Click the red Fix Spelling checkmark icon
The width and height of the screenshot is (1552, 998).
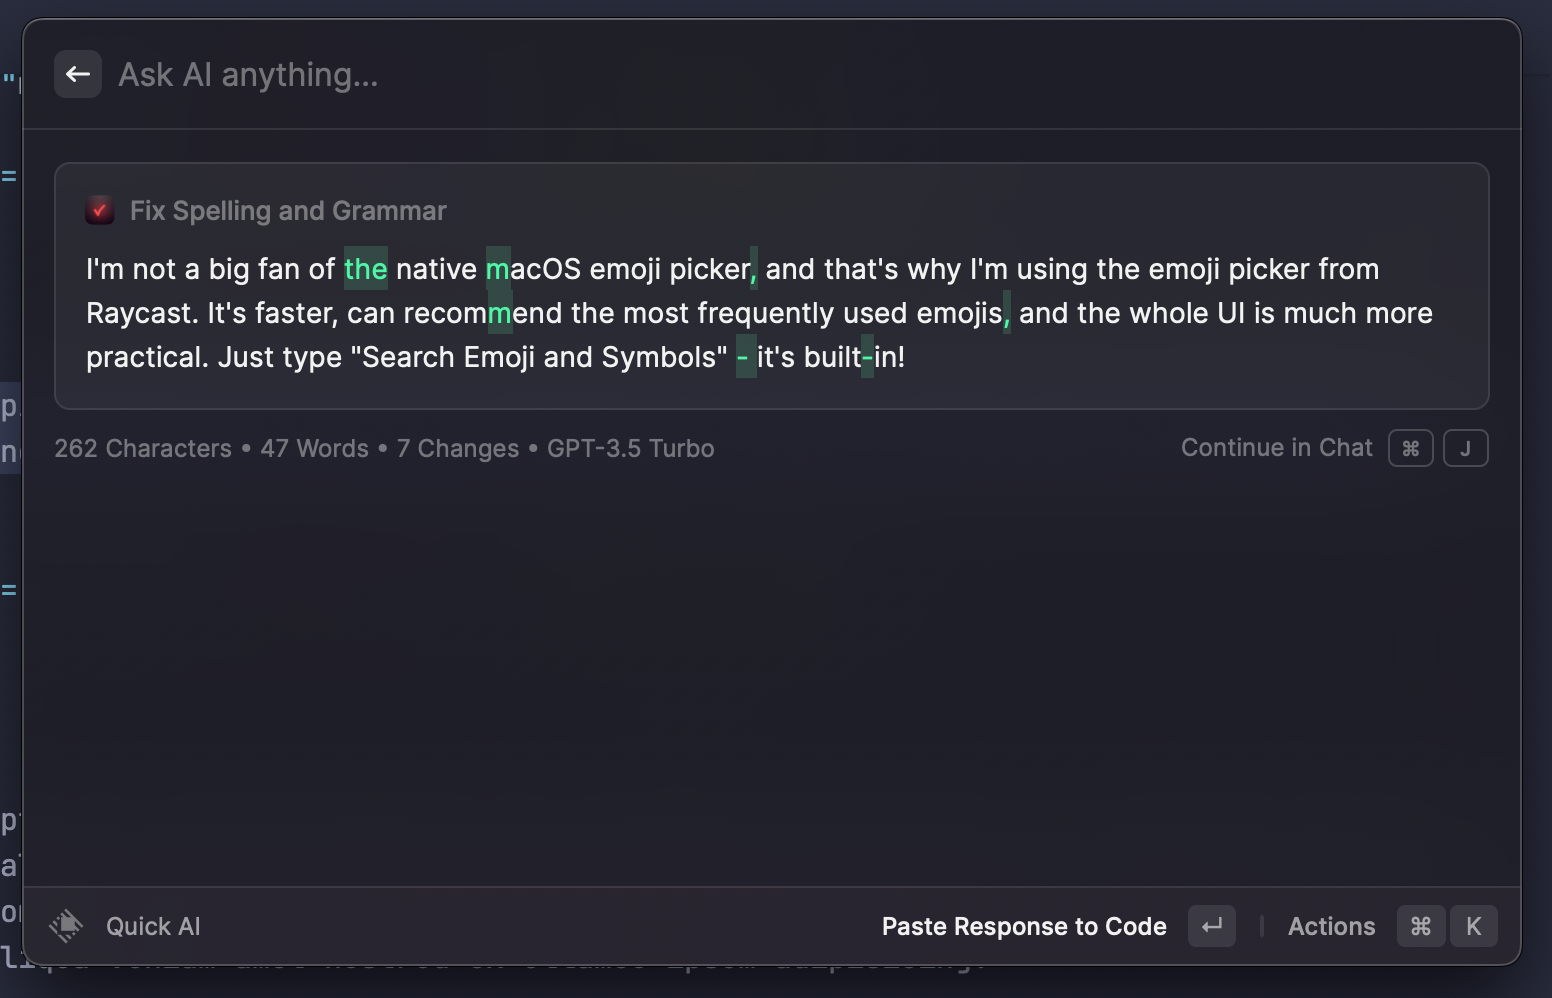click(x=100, y=211)
